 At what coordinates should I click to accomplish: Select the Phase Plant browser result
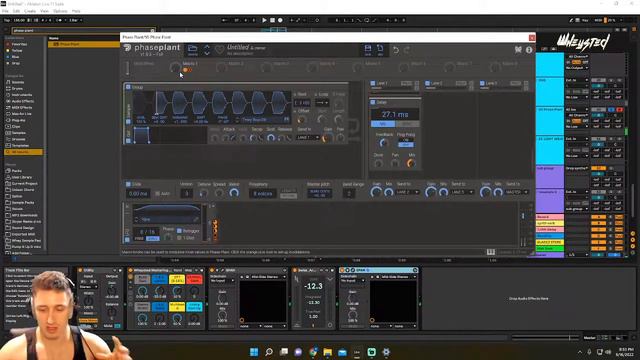(x=84, y=44)
